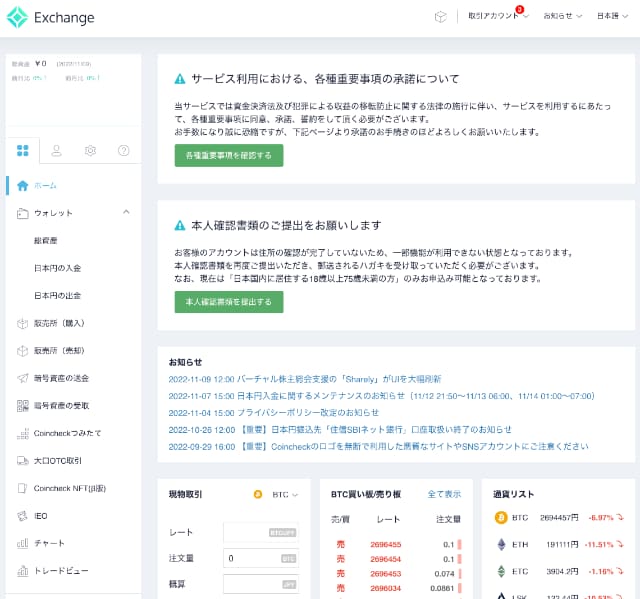Open 大口OTC取引 menu item
Viewport: 640px width, 599px height.
point(58,461)
